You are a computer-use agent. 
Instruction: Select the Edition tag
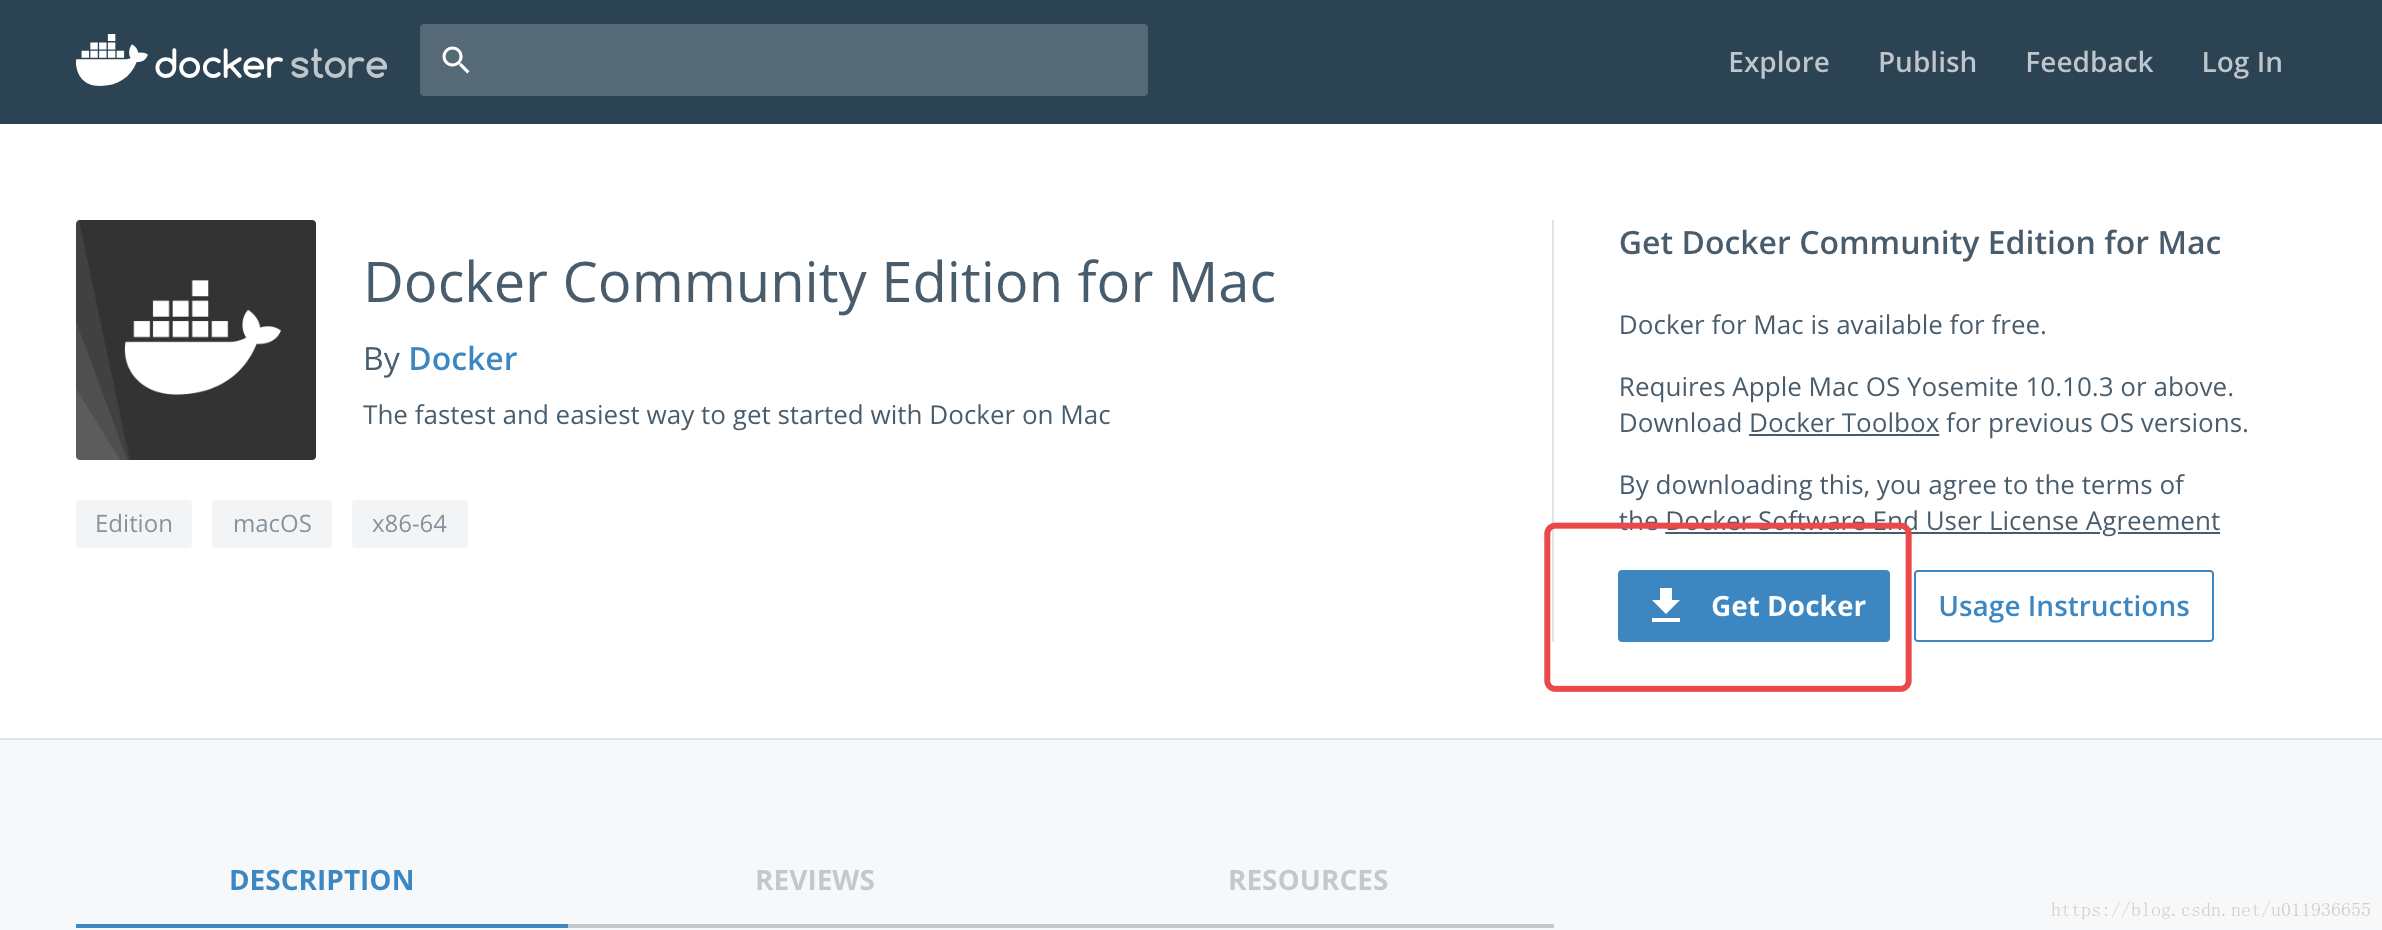(x=134, y=524)
